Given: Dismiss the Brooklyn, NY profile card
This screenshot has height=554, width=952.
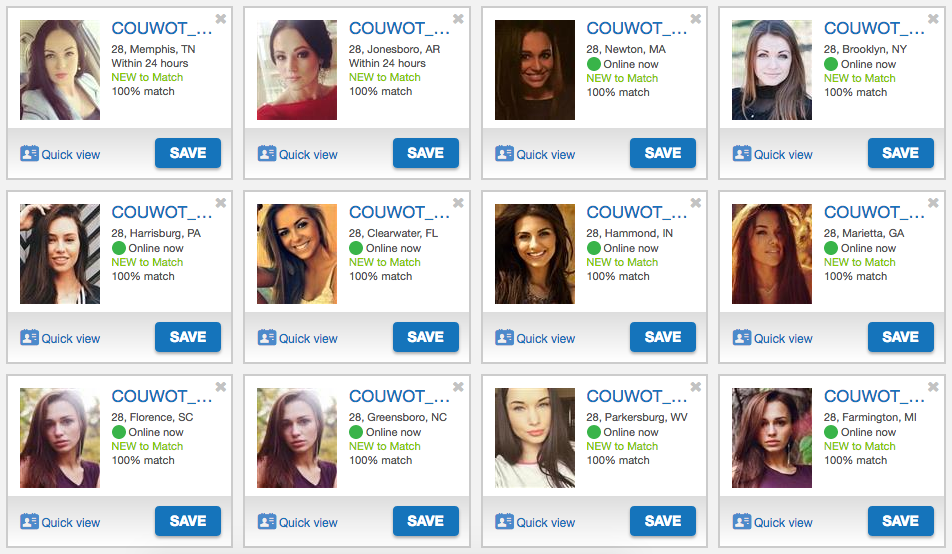Looking at the screenshot, I should [933, 19].
